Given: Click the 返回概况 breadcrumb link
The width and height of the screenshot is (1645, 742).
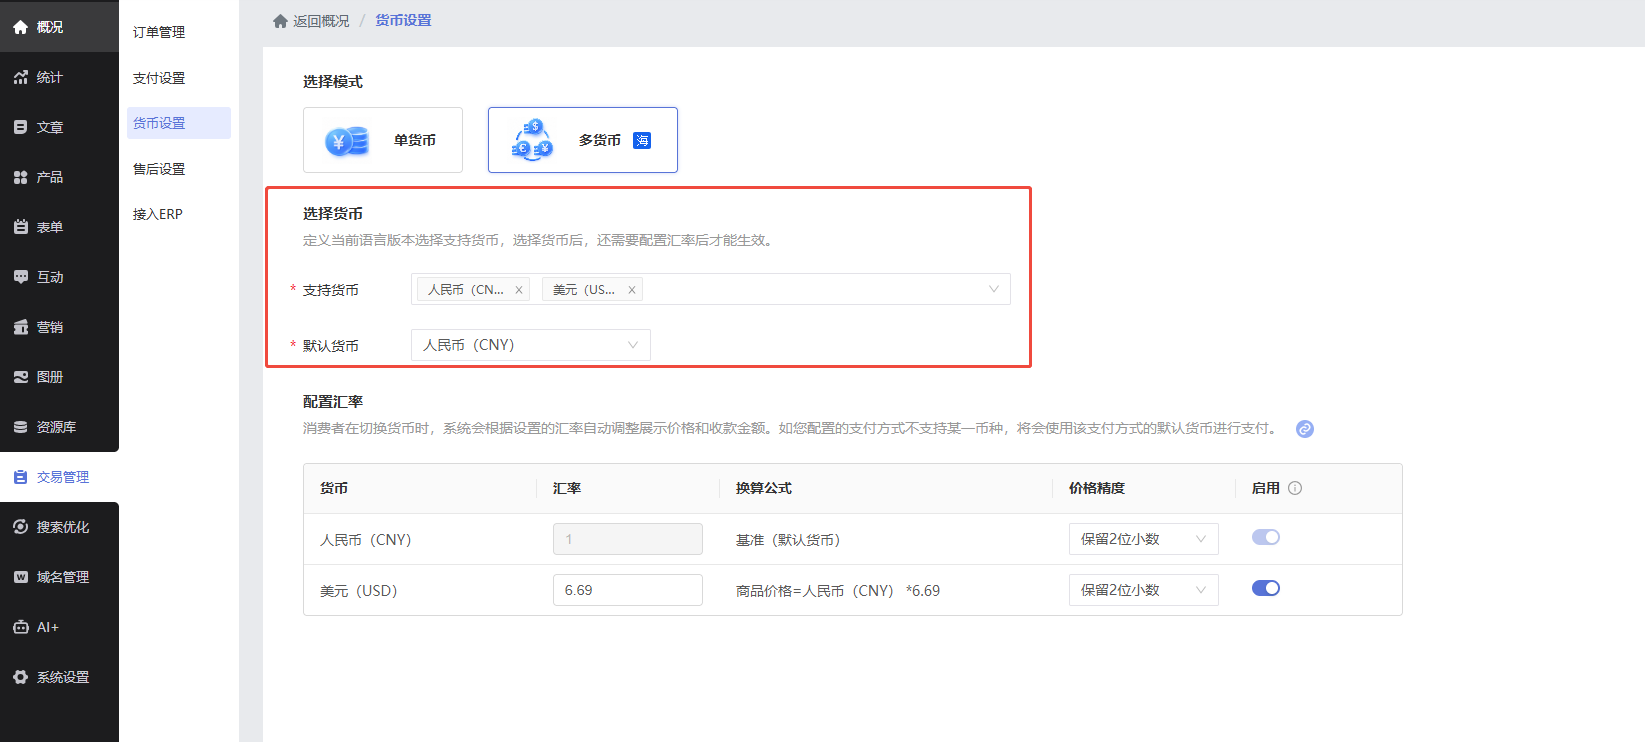Looking at the screenshot, I should (x=321, y=21).
